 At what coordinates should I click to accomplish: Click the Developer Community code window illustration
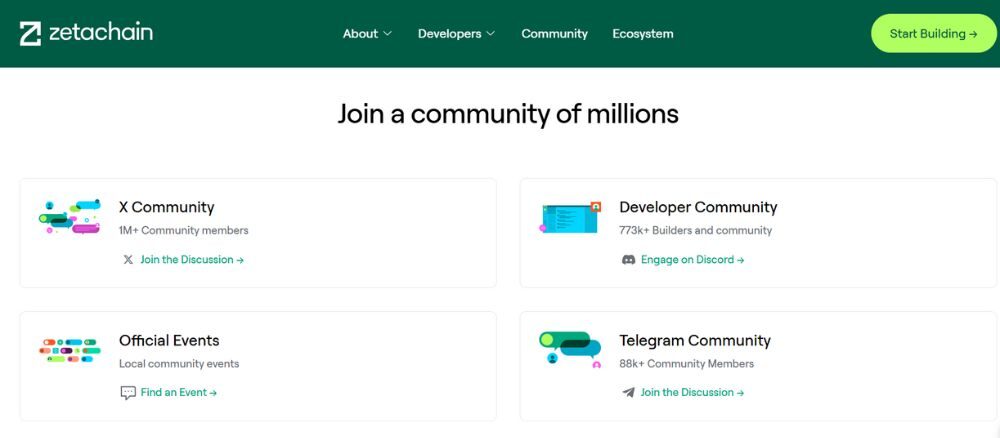click(570, 217)
